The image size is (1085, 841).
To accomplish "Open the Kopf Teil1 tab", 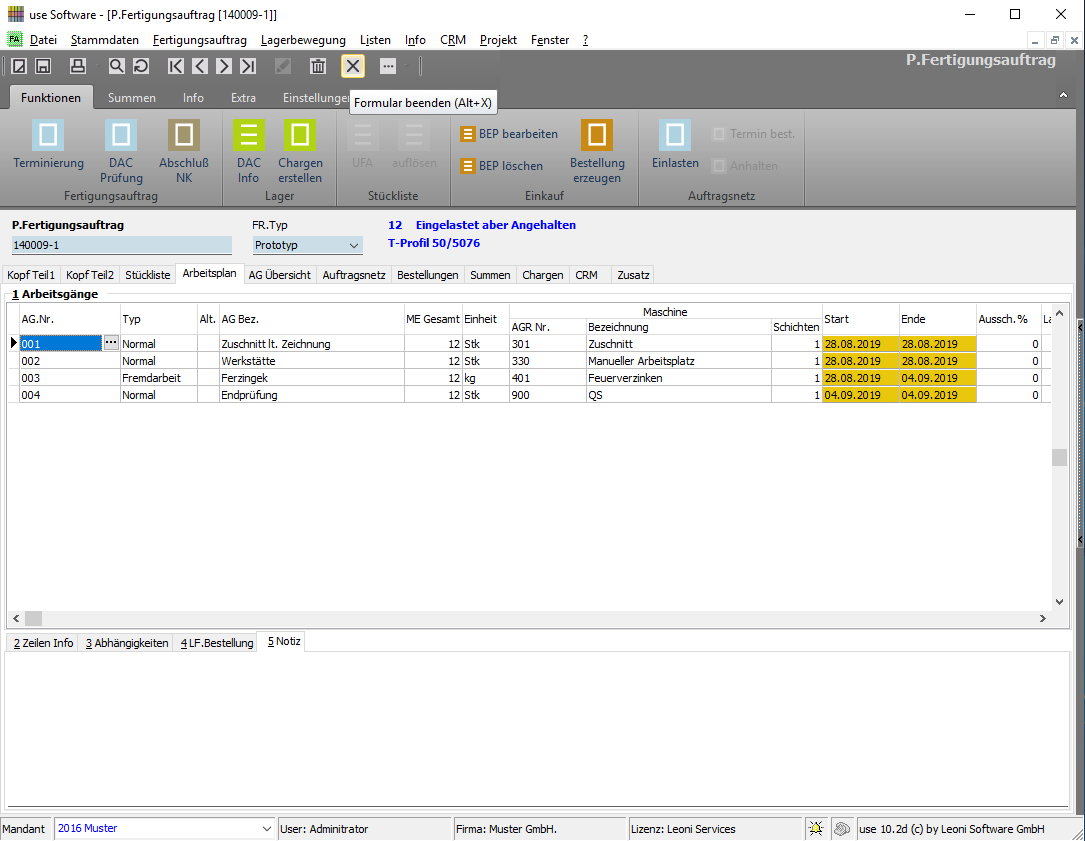I will click(x=31, y=275).
